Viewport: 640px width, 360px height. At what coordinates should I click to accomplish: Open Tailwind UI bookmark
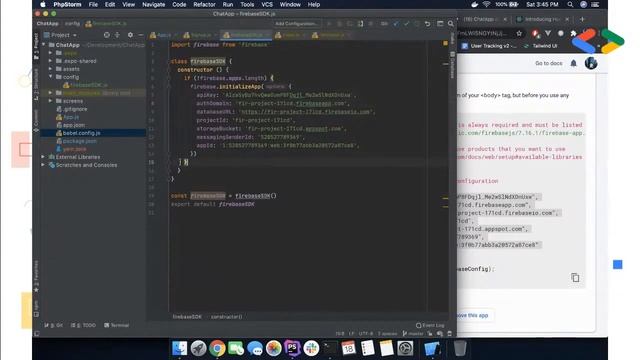(x=541, y=46)
